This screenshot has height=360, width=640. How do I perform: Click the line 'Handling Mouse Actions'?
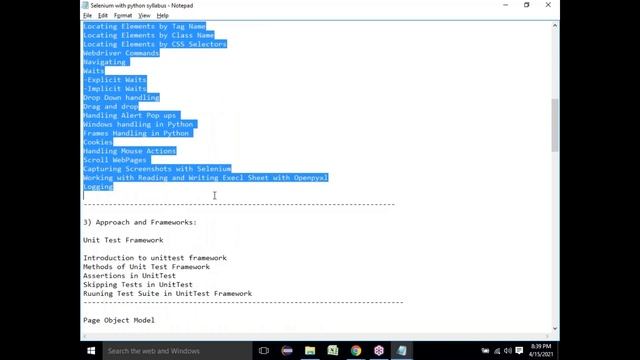point(130,151)
